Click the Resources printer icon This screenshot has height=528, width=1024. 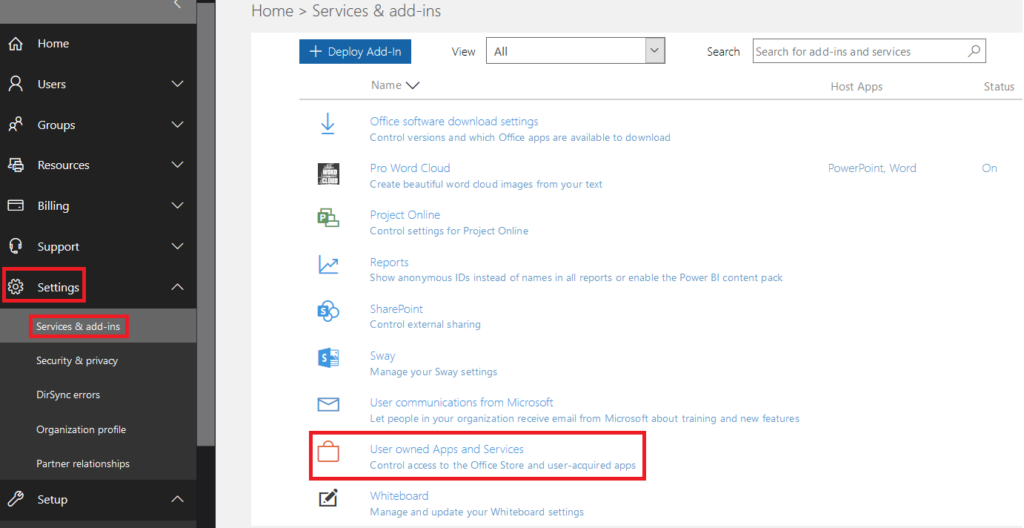pyautogui.click(x=16, y=165)
